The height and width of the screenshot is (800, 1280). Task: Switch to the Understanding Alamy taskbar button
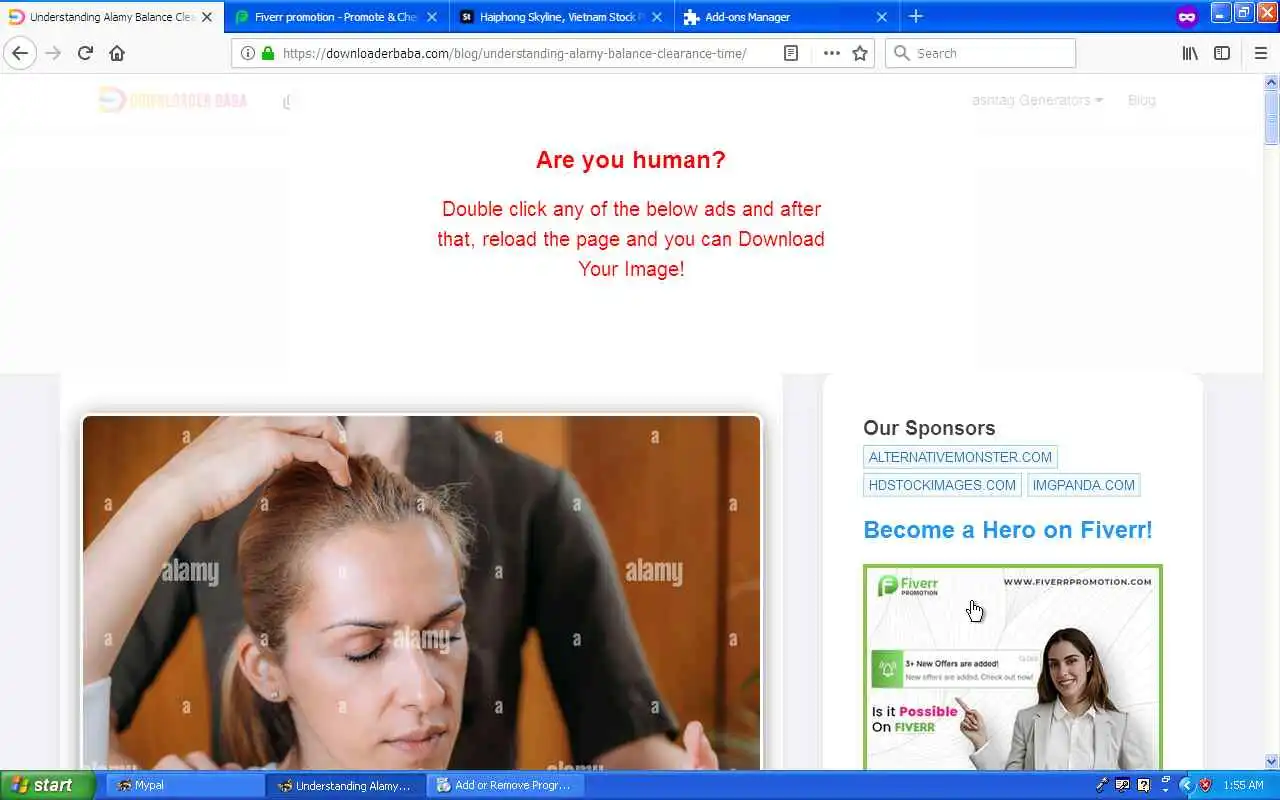coord(346,785)
